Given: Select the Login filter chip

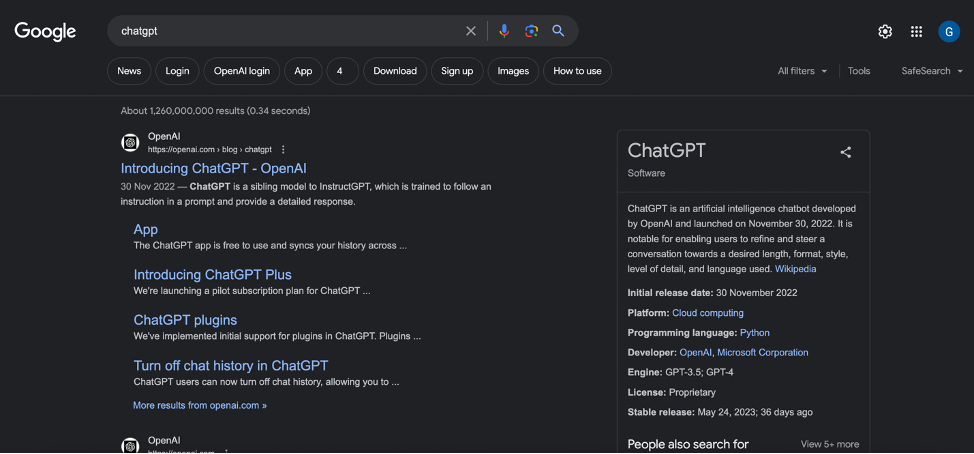Looking at the screenshot, I should tap(177, 71).
